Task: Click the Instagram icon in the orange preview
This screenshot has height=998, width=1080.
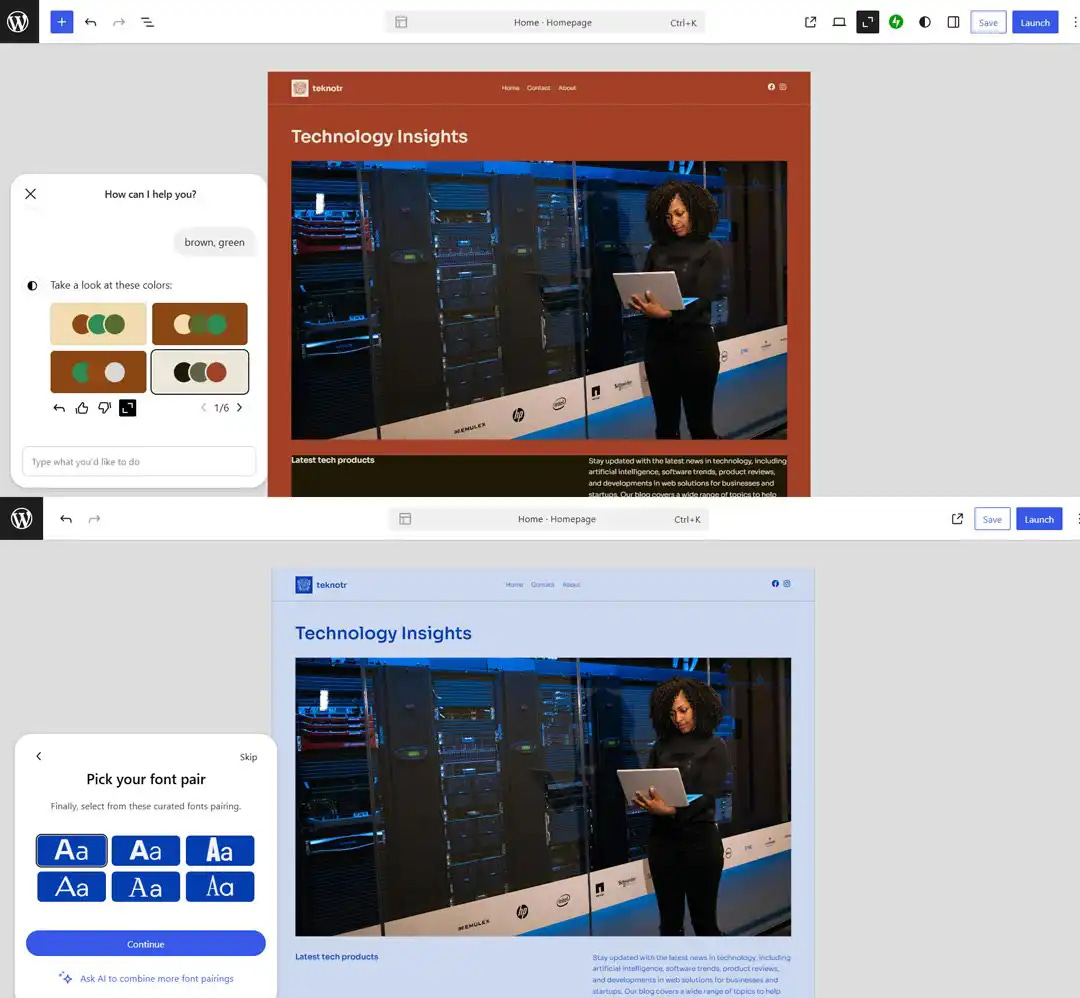Action: [783, 87]
